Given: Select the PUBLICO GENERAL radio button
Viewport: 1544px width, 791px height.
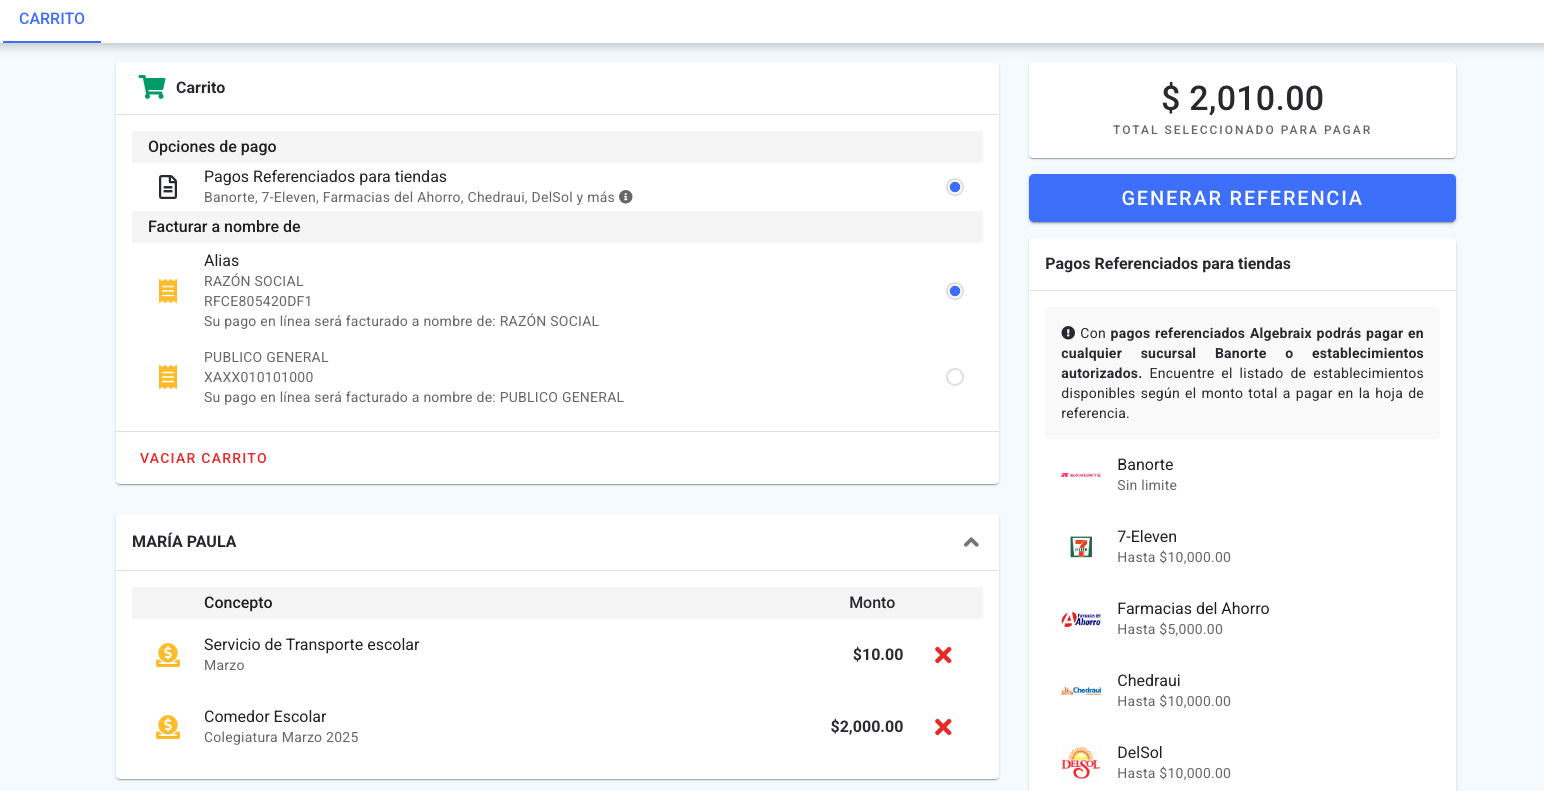Looking at the screenshot, I should [x=955, y=377].
